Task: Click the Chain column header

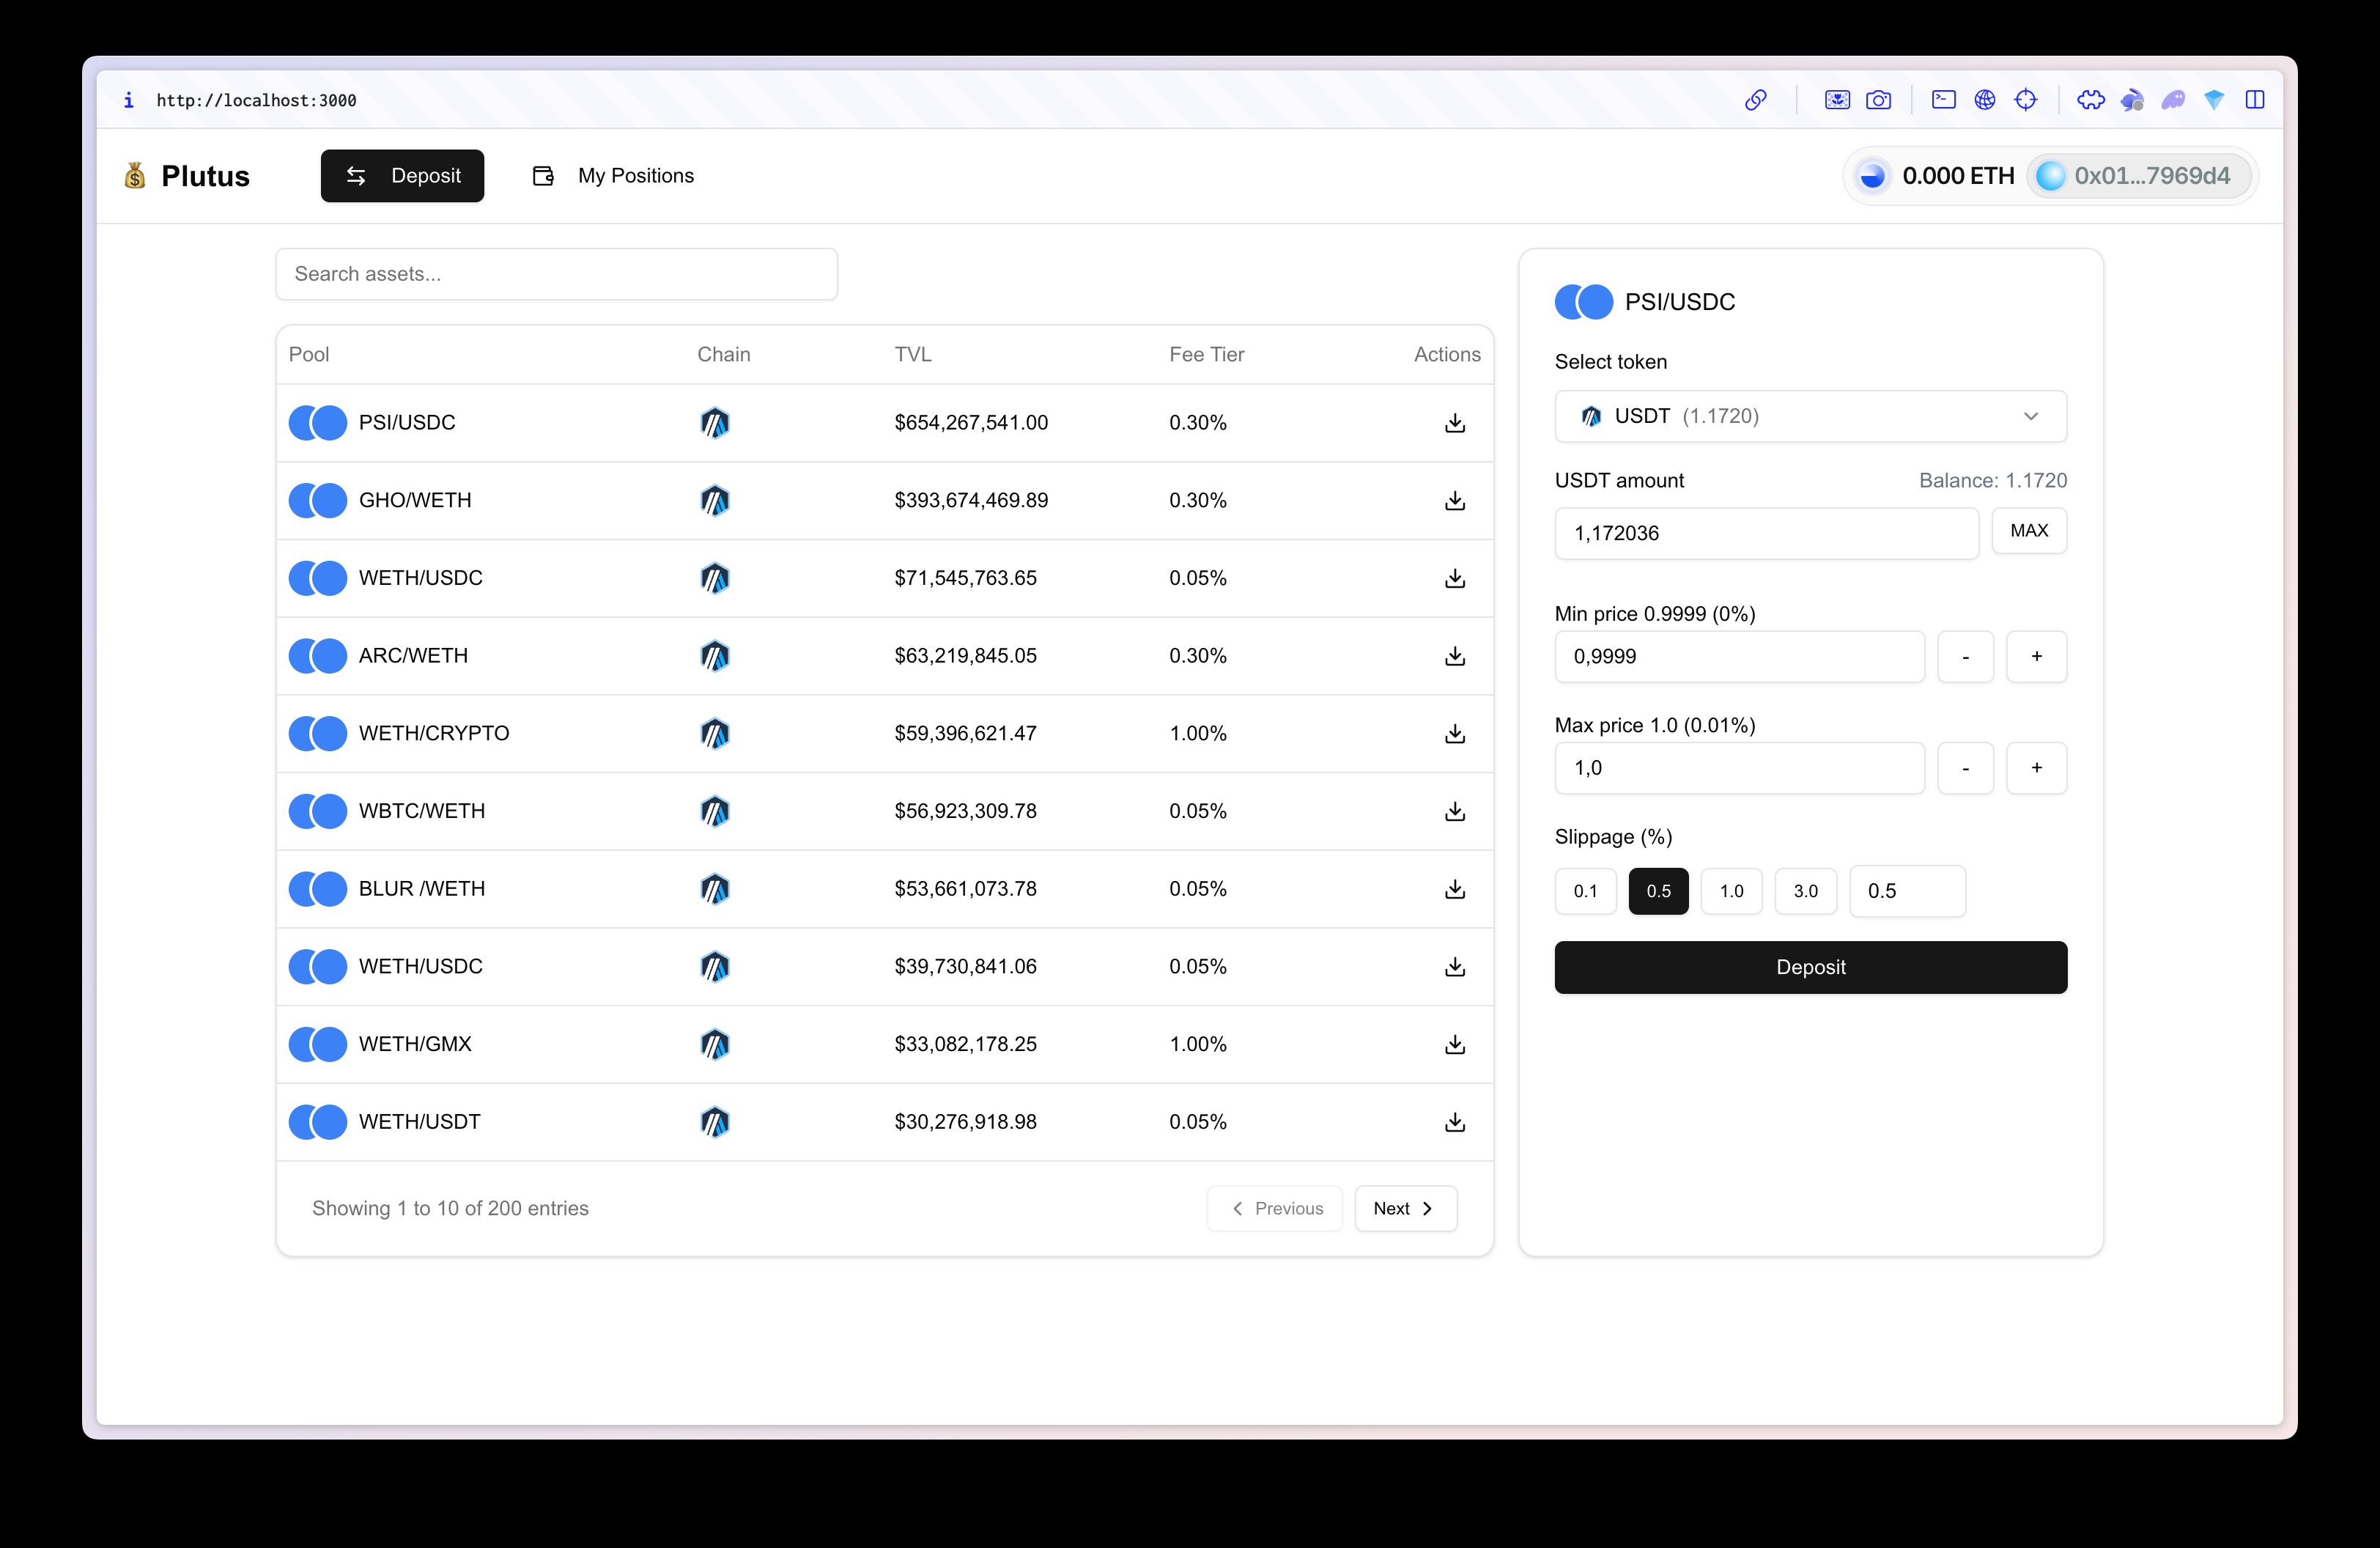Action: coord(724,354)
